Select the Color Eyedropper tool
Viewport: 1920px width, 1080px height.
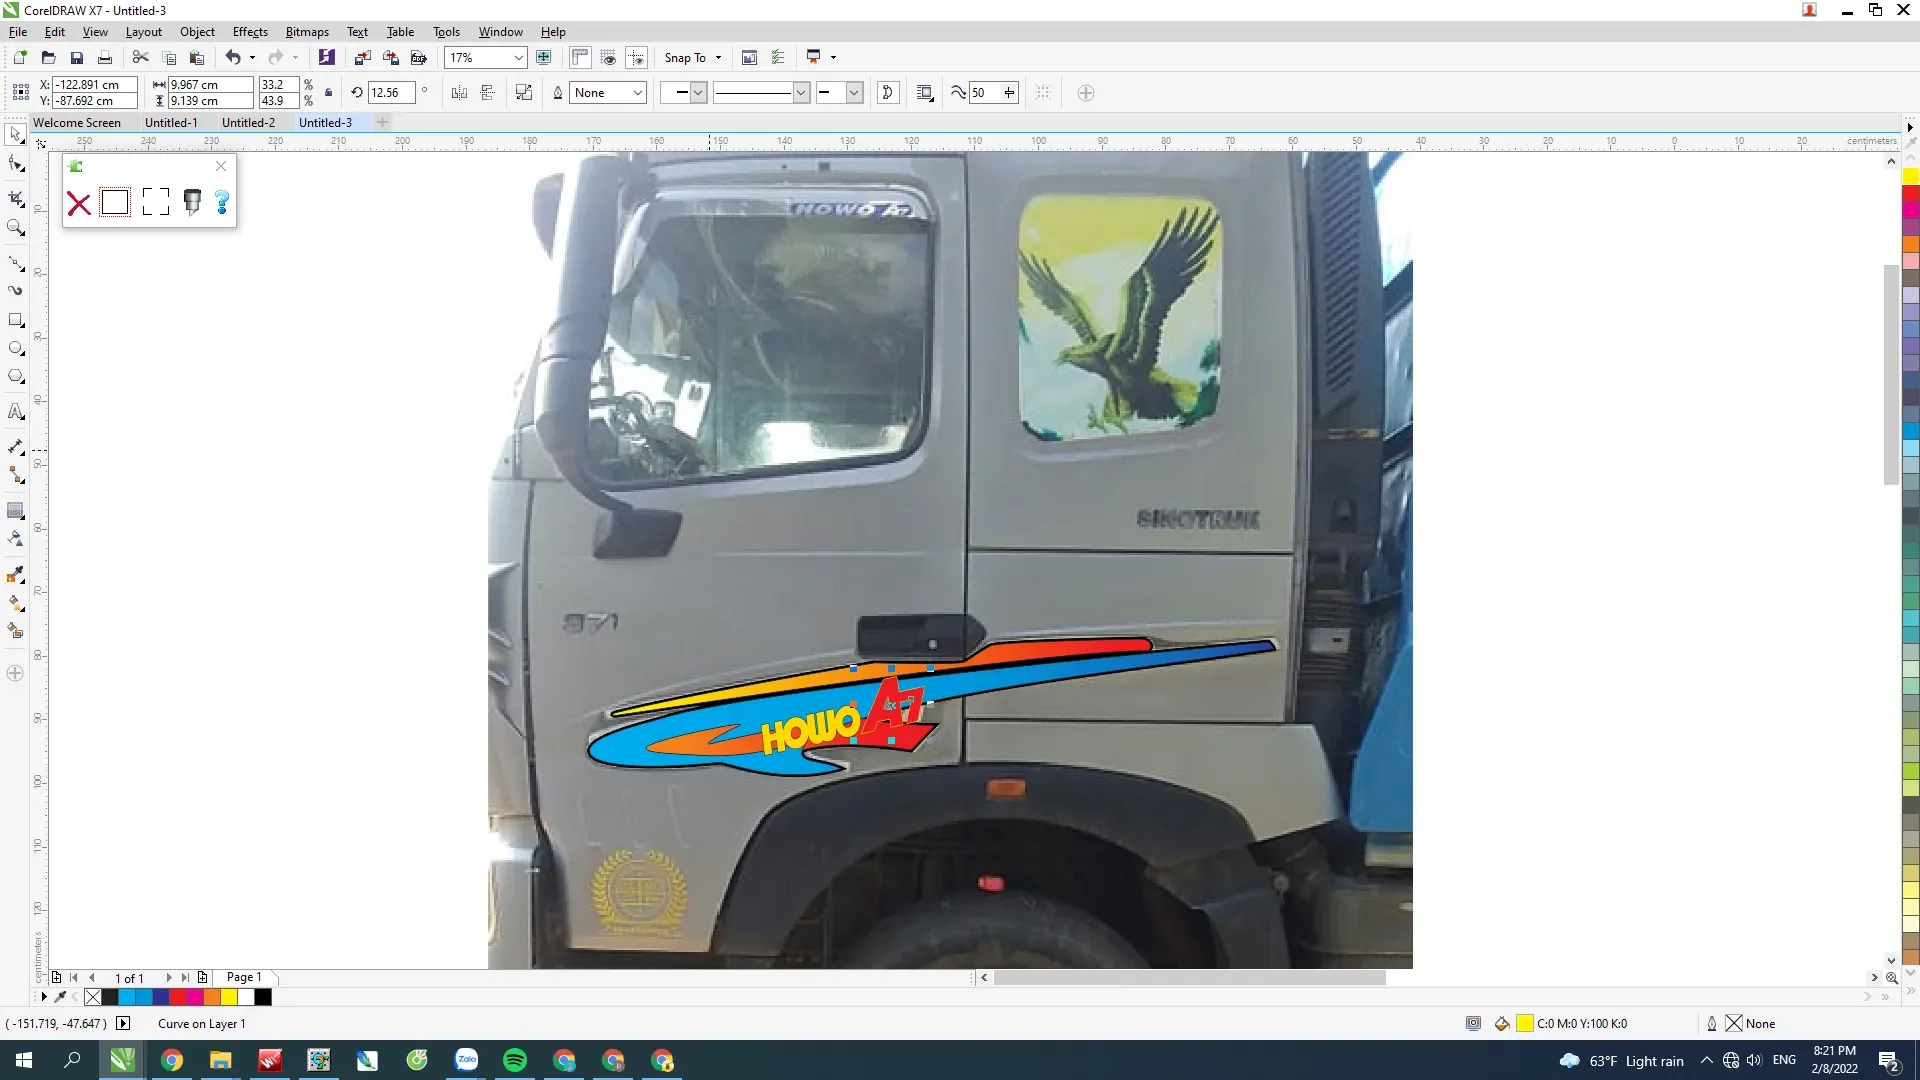point(16,575)
